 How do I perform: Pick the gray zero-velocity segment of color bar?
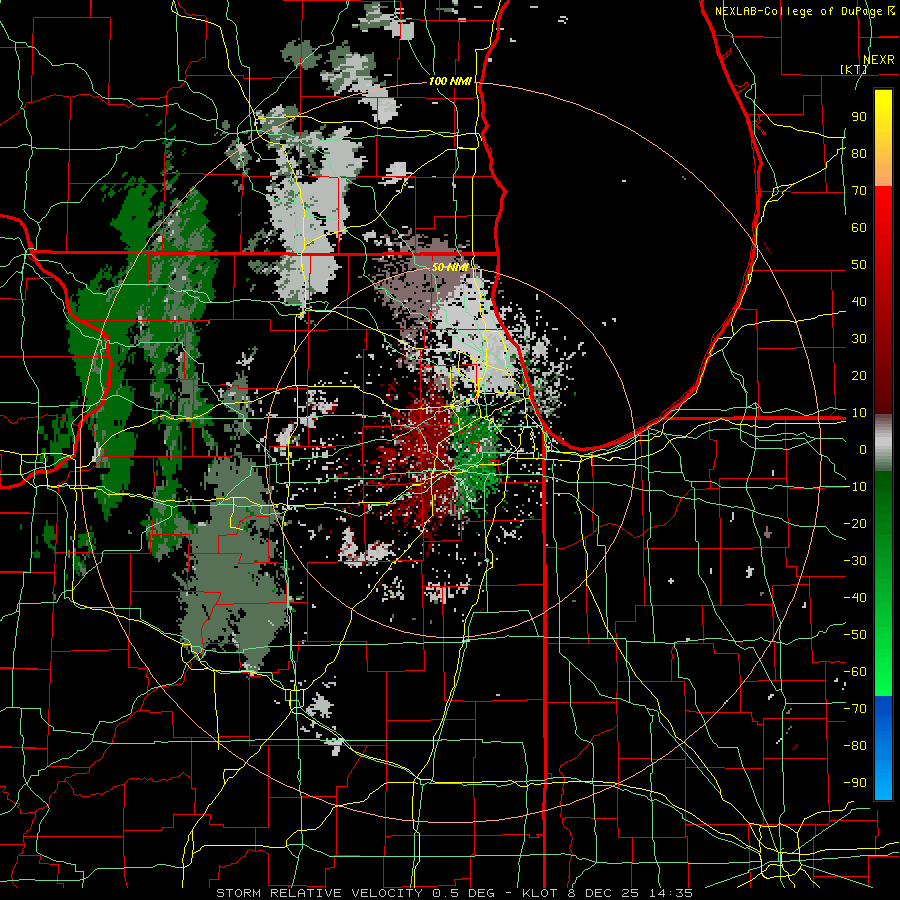pos(883,443)
